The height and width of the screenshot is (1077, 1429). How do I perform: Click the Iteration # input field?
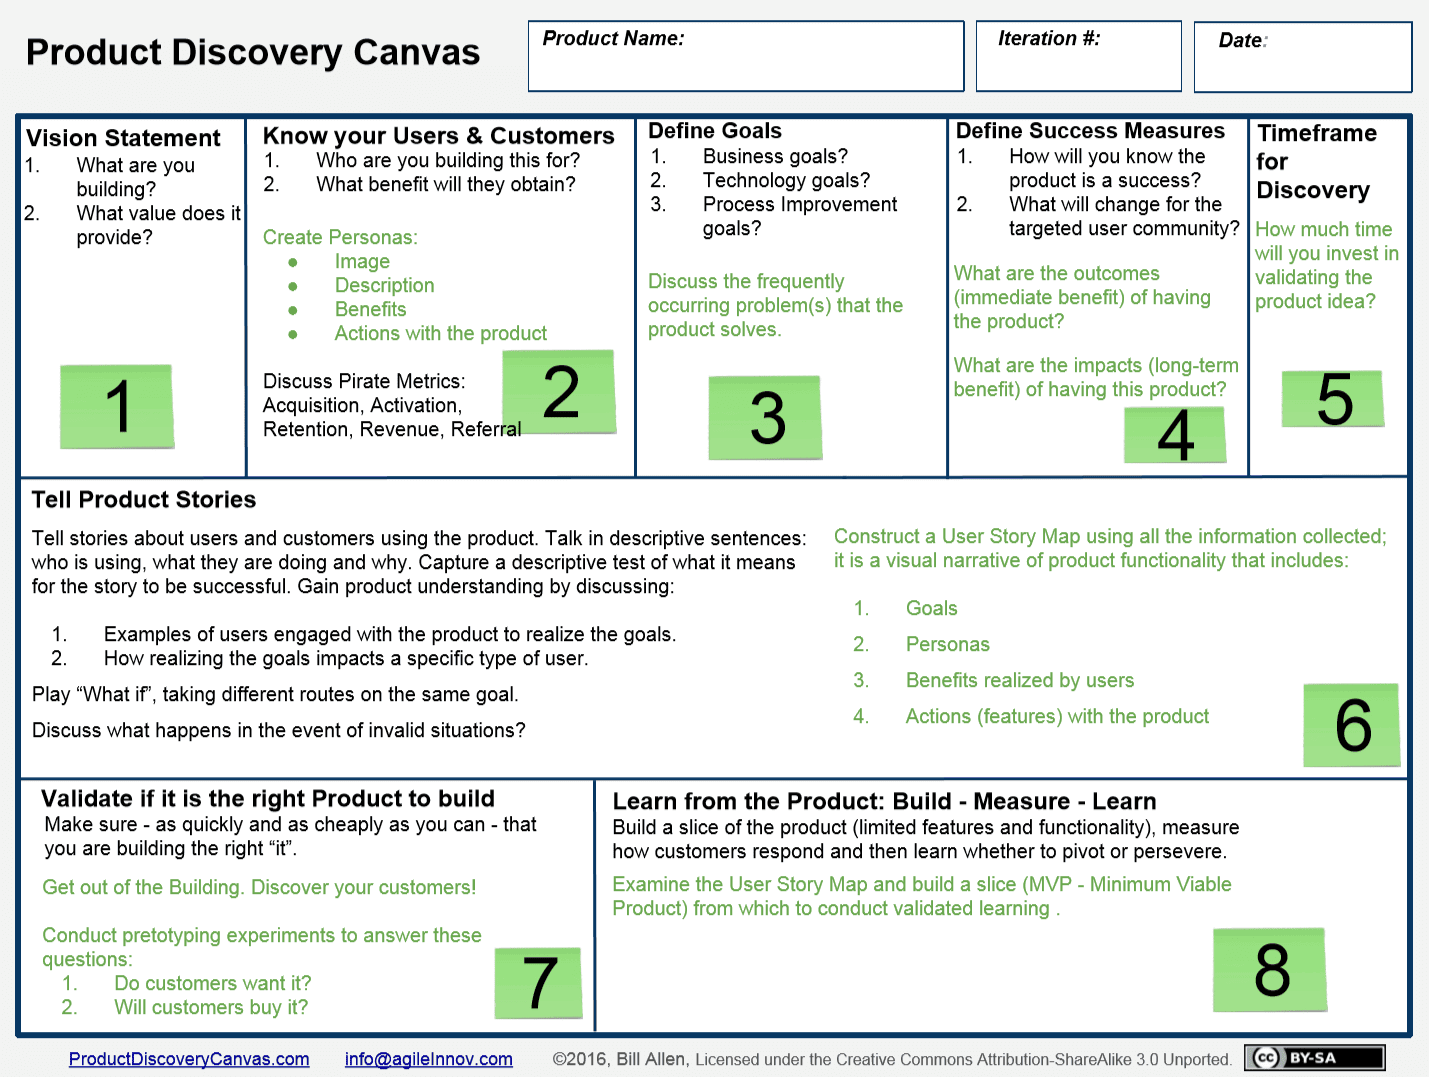point(1079,56)
